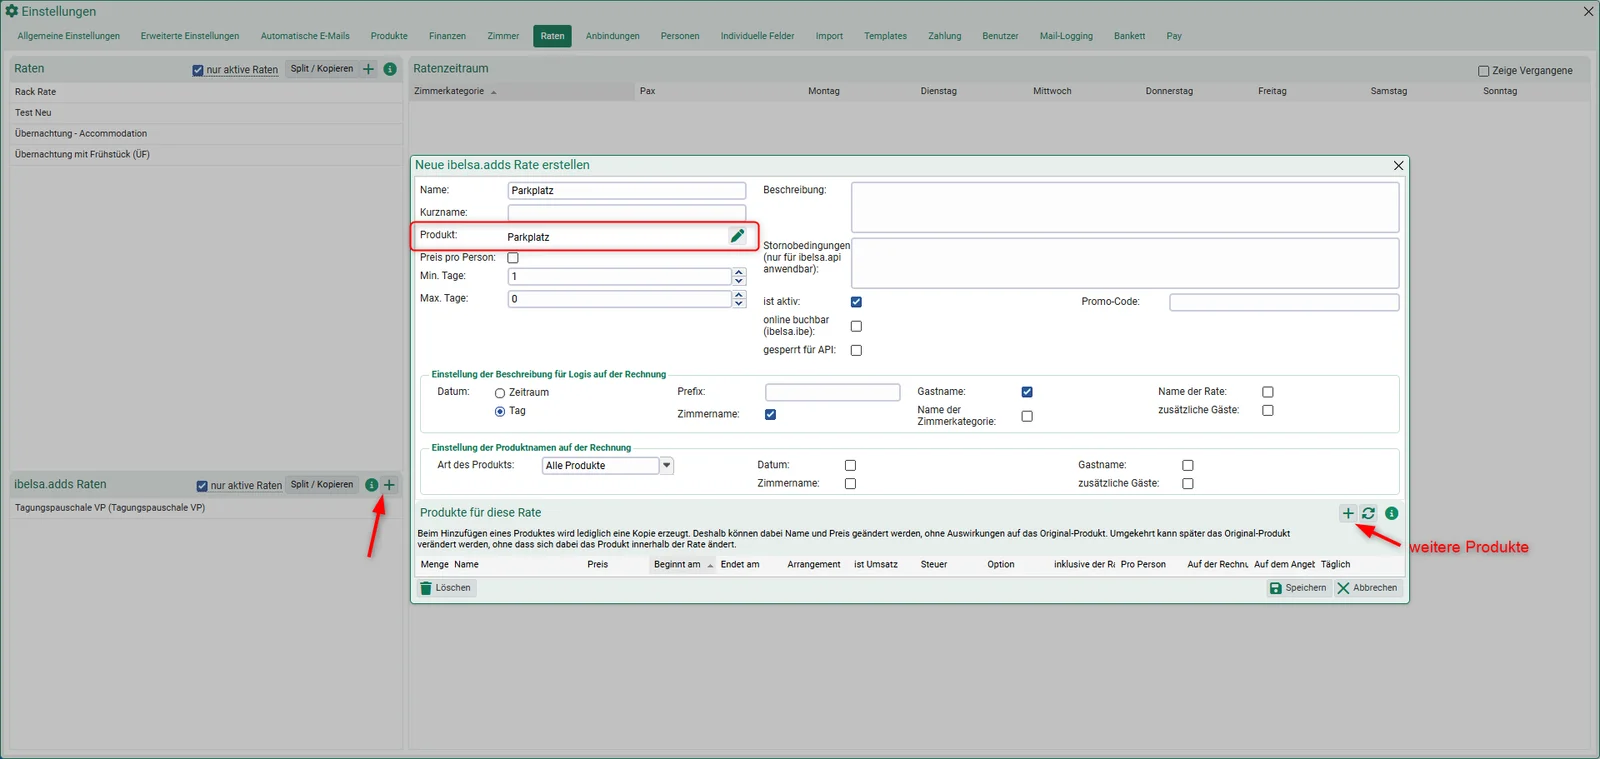Click Split / Kopieren in ibelsa.adds Raten
Viewport: 1600px width, 759px height.
point(322,485)
